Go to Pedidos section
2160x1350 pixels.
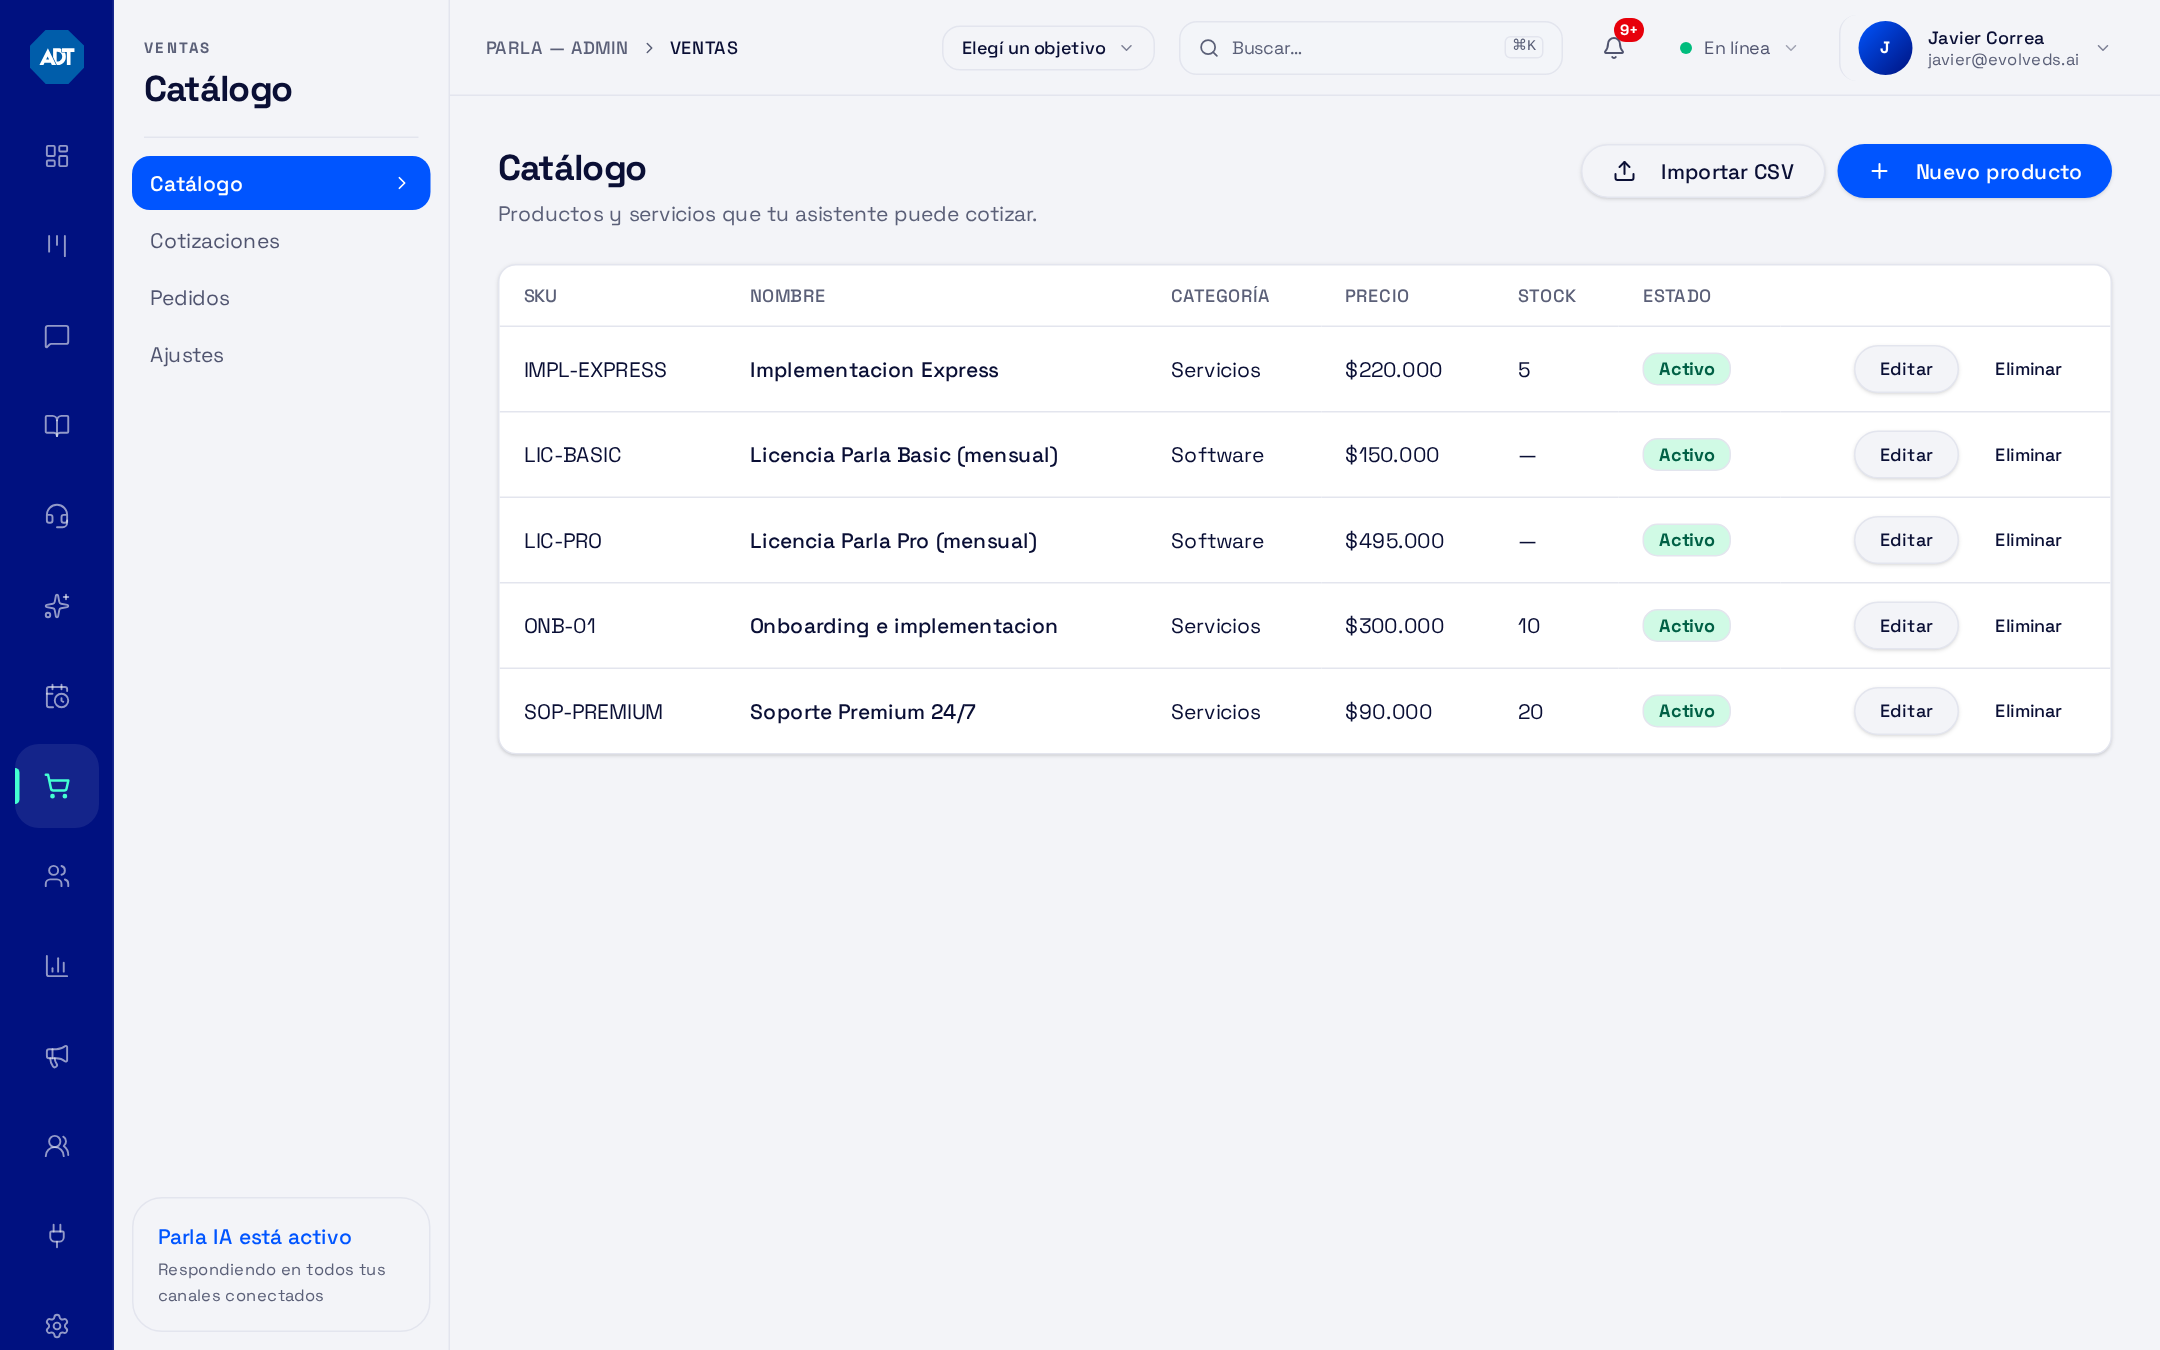pos(190,298)
